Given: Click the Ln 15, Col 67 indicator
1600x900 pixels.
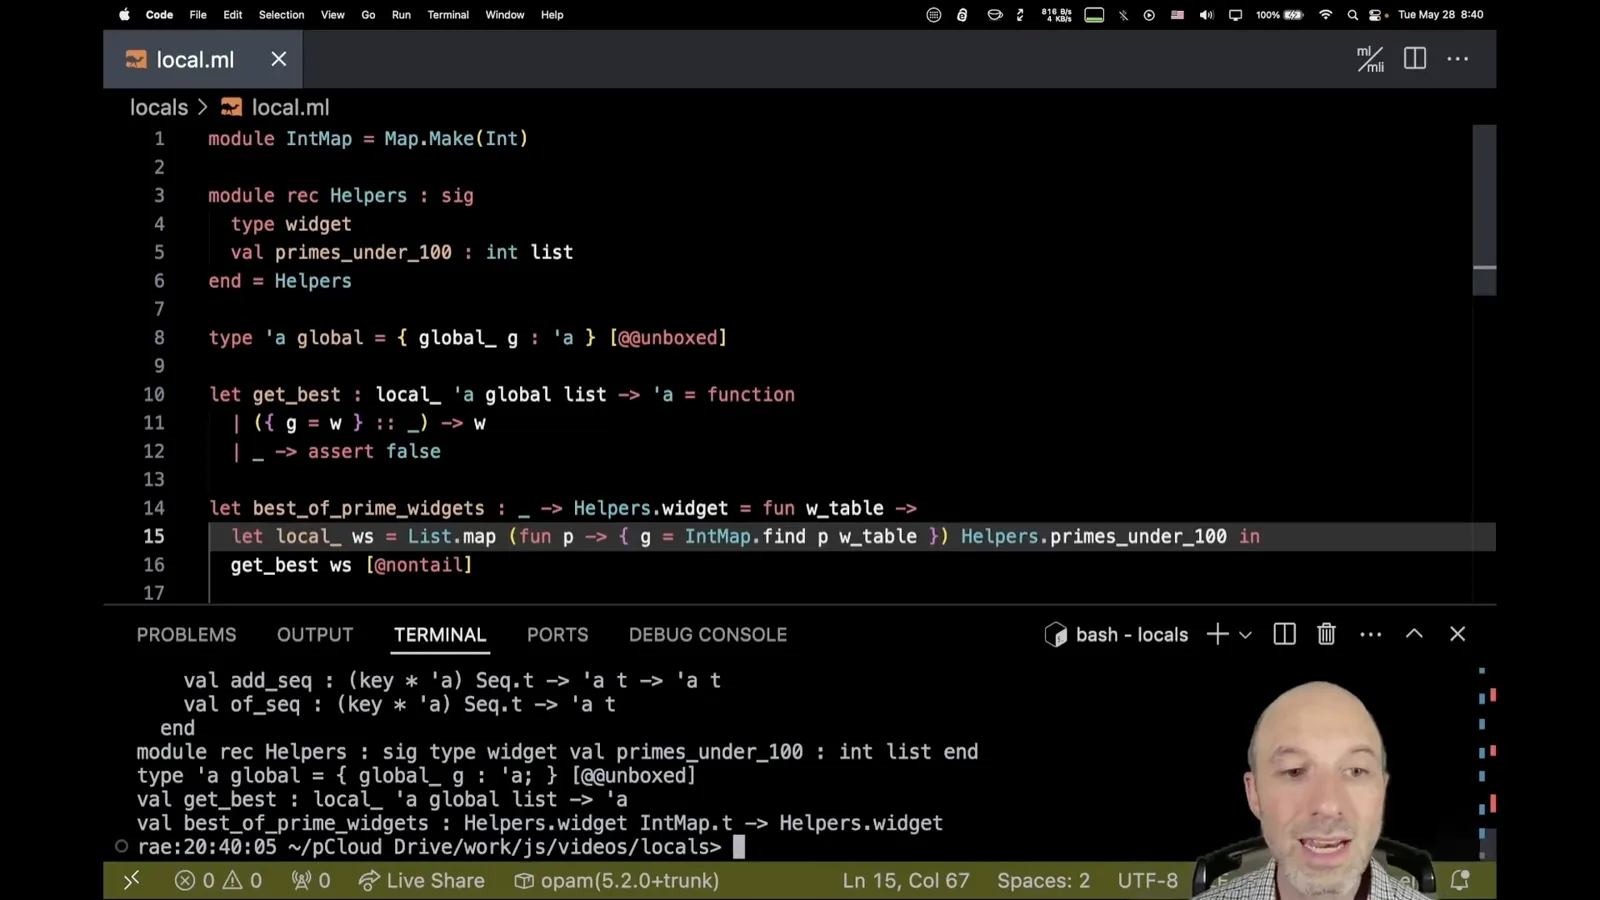Looking at the screenshot, I should 906,881.
